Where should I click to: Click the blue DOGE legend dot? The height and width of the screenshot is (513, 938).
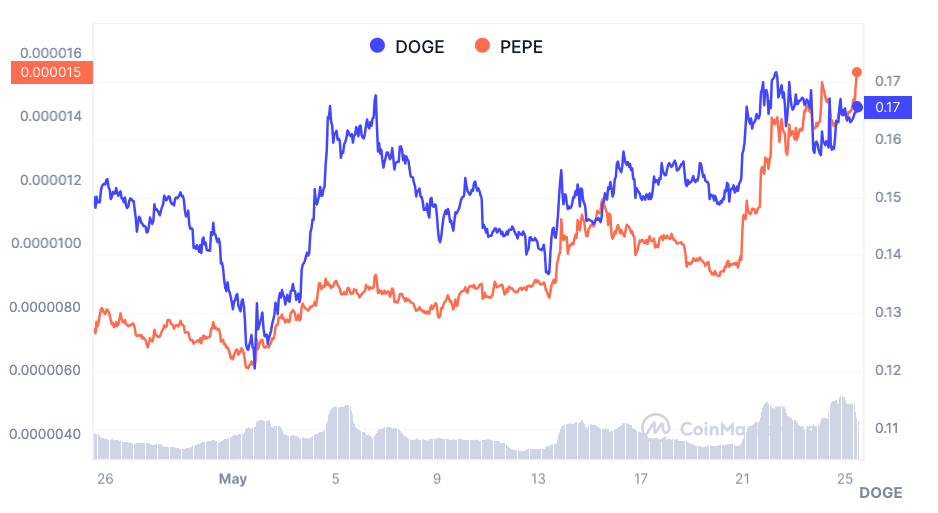(378, 46)
